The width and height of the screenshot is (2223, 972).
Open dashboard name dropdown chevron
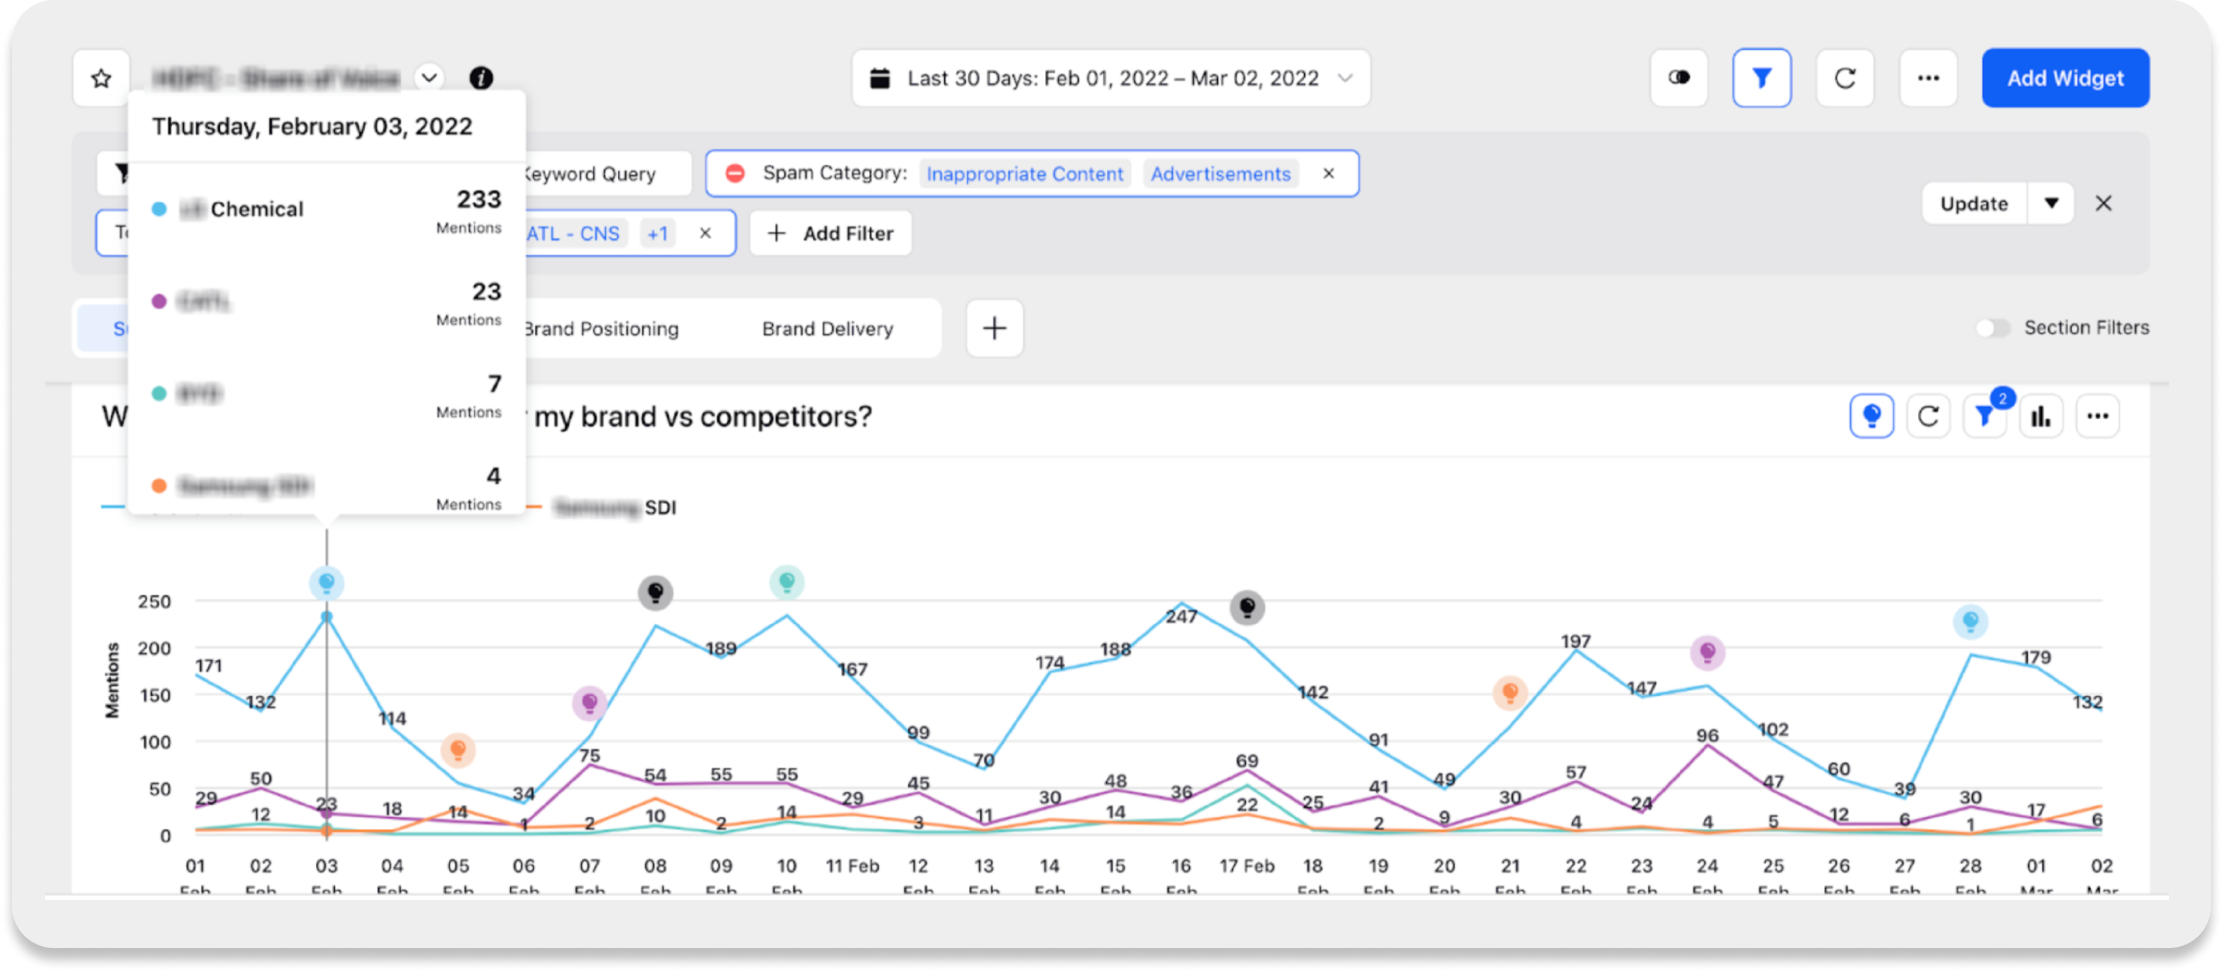click(x=429, y=78)
